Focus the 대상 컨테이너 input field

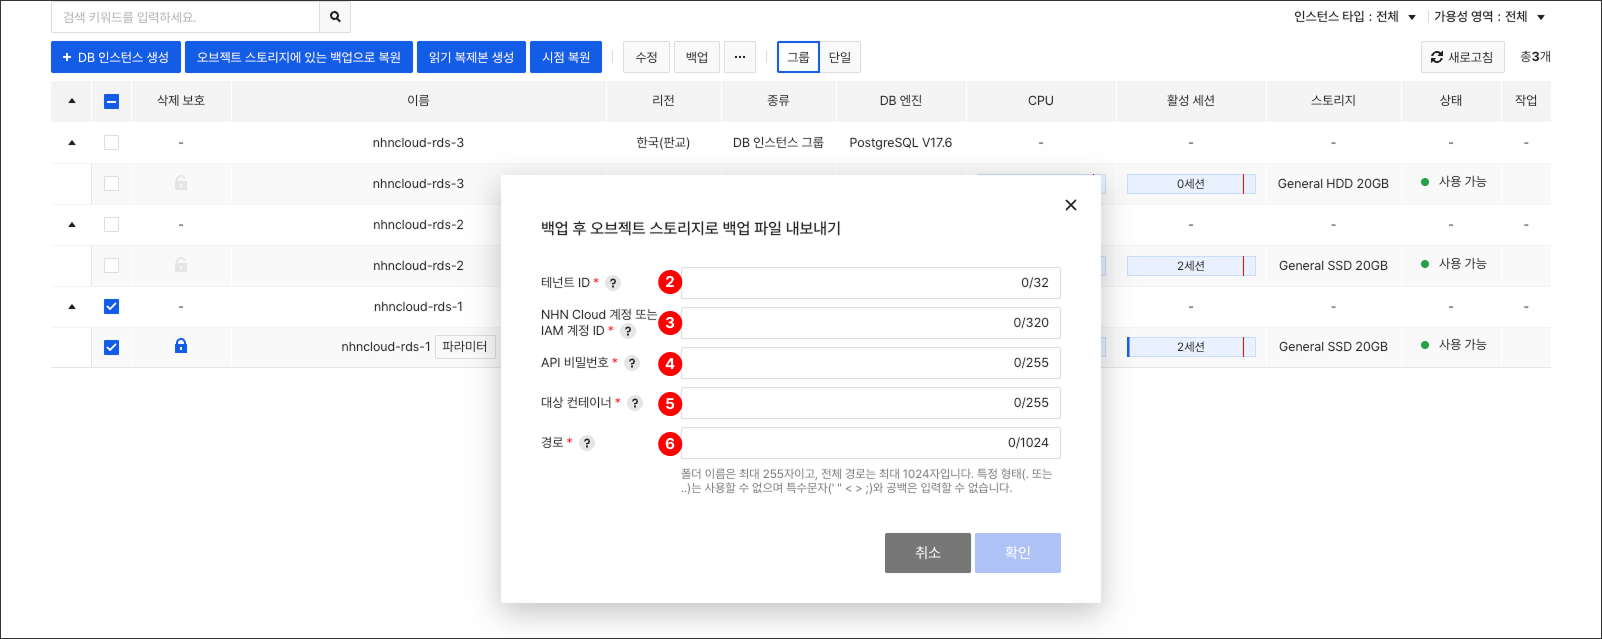pos(871,403)
